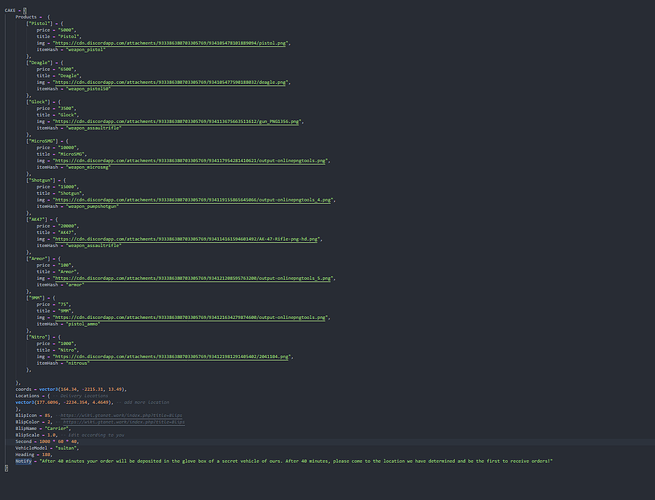655x500 pixels.
Task: Click the ["Glock"] table key
Action: [x=38, y=102]
